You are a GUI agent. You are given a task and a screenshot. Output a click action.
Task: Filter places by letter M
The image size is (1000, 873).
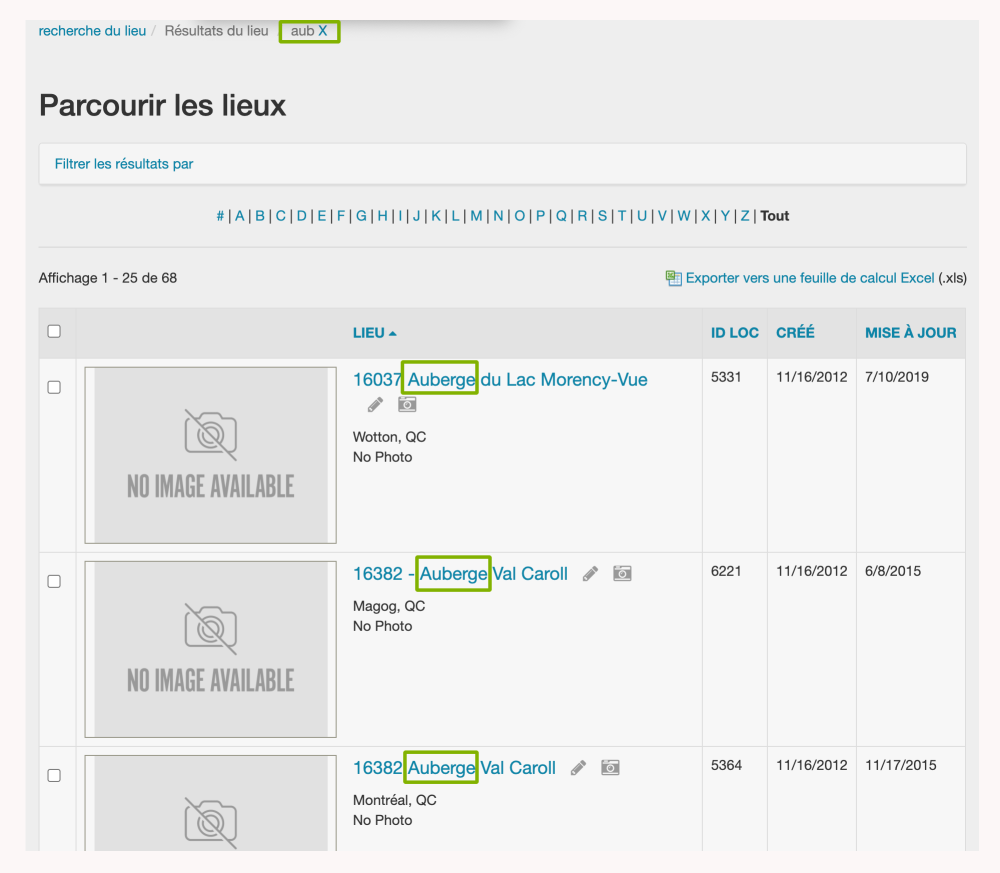click(x=476, y=216)
